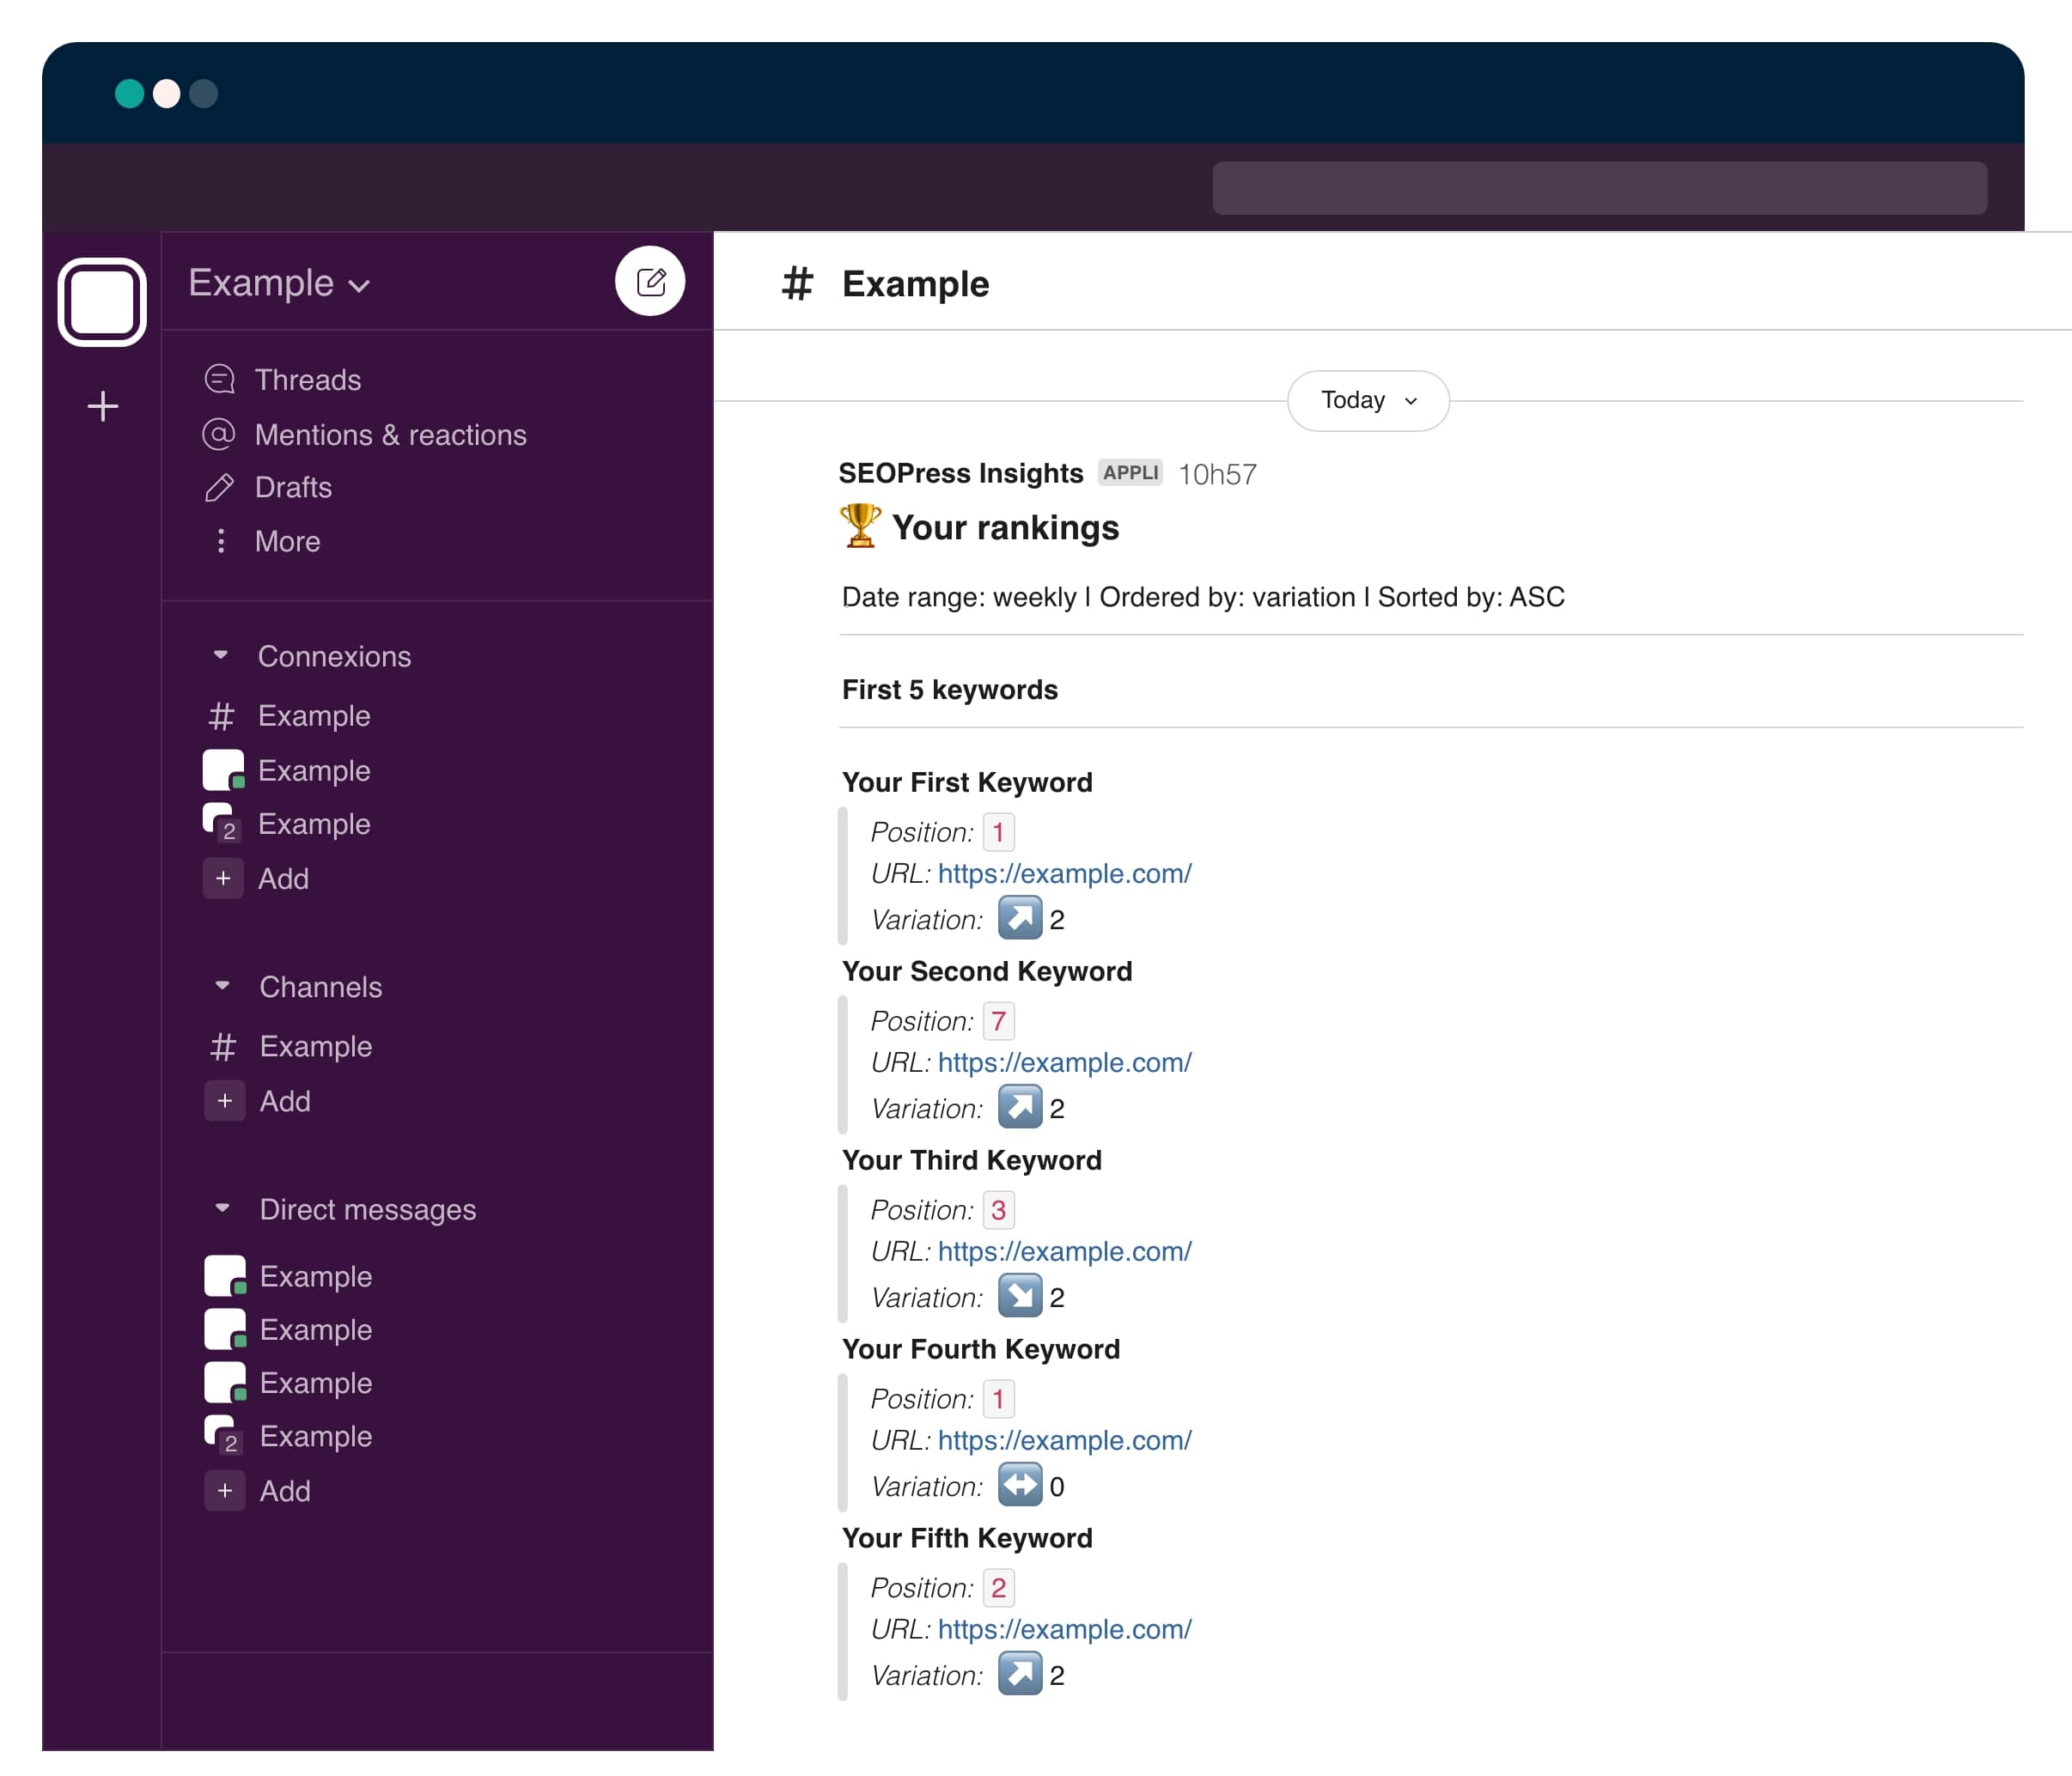Open Third Keyword URL link
This screenshot has width=2072, height=1776.
(x=1065, y=1251)
